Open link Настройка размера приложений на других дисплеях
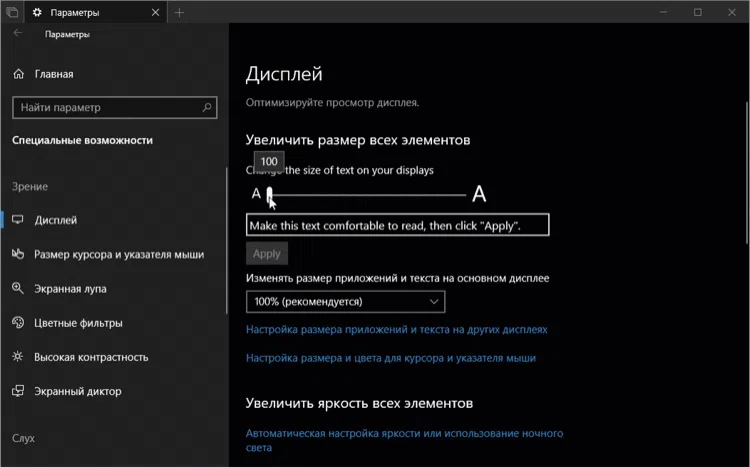The width and height of the screenshot is (750, 467). pos(396,329)
